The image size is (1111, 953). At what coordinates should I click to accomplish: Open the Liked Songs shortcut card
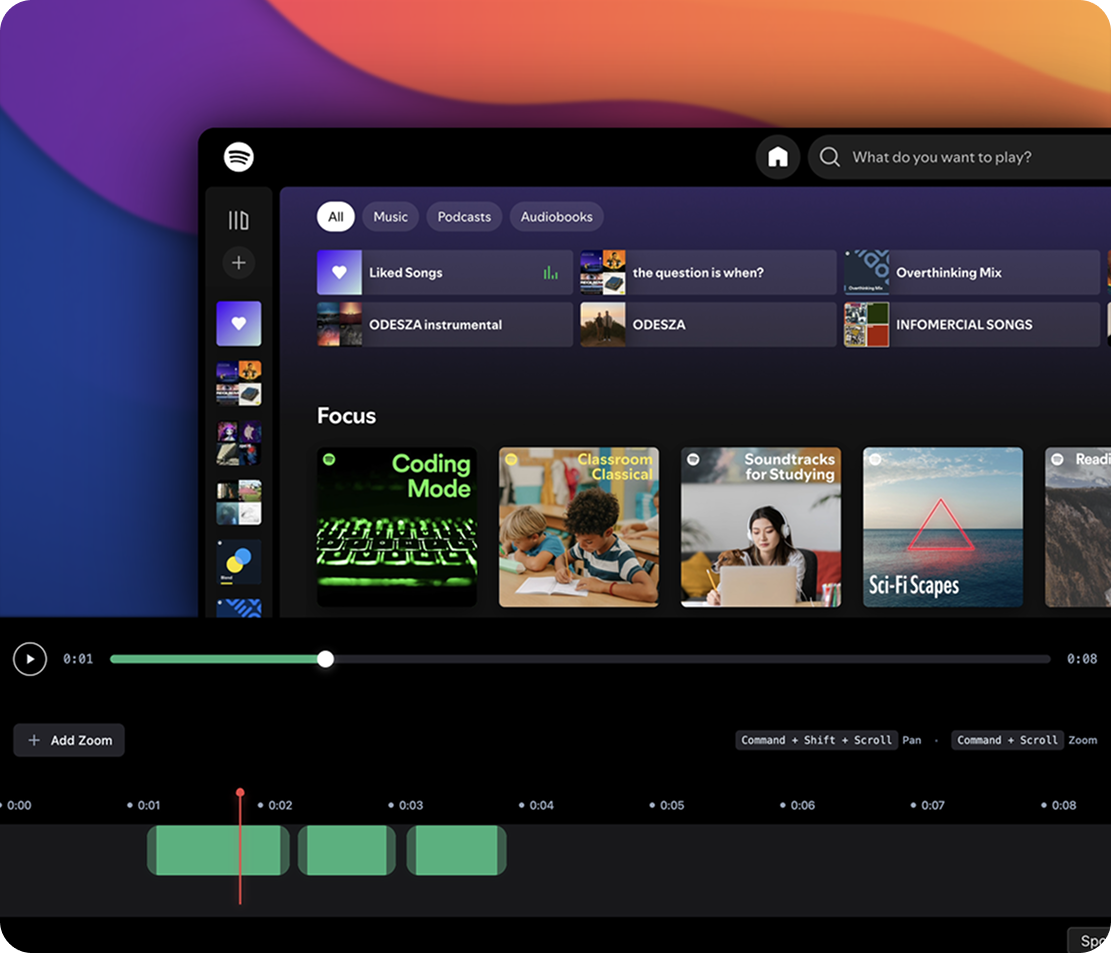click(x=444, y=272)
